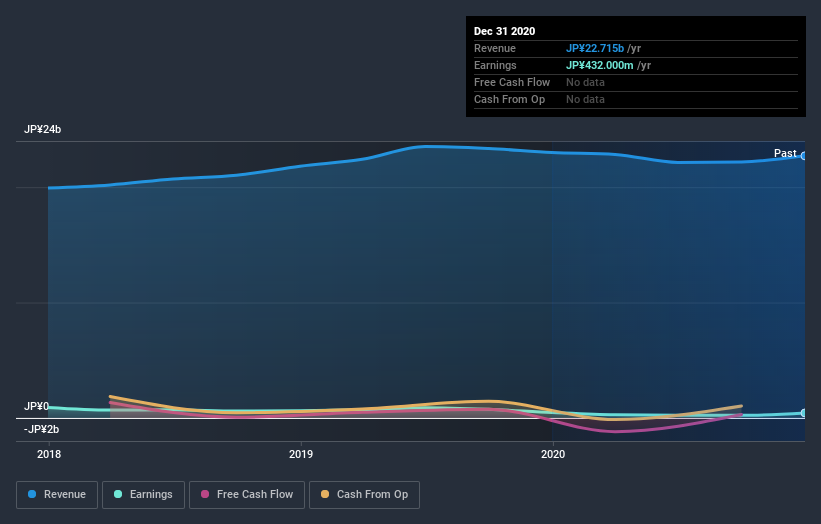Image resolution: width=821 pixels, height=524 pixels.
Task: Toggle the Earnings legend button
Action: 143,495
